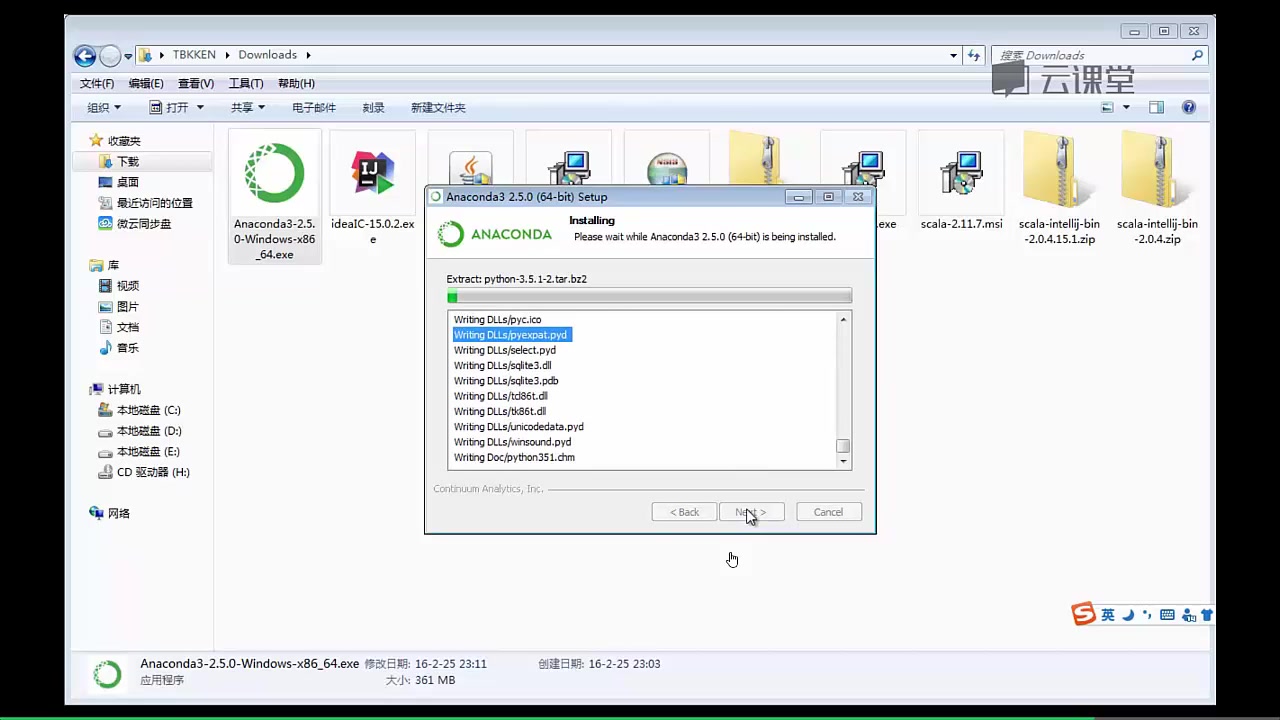Viewport: 1280px width, 720px height.
Task: Open the 图片 library
Action: [128, 307]
